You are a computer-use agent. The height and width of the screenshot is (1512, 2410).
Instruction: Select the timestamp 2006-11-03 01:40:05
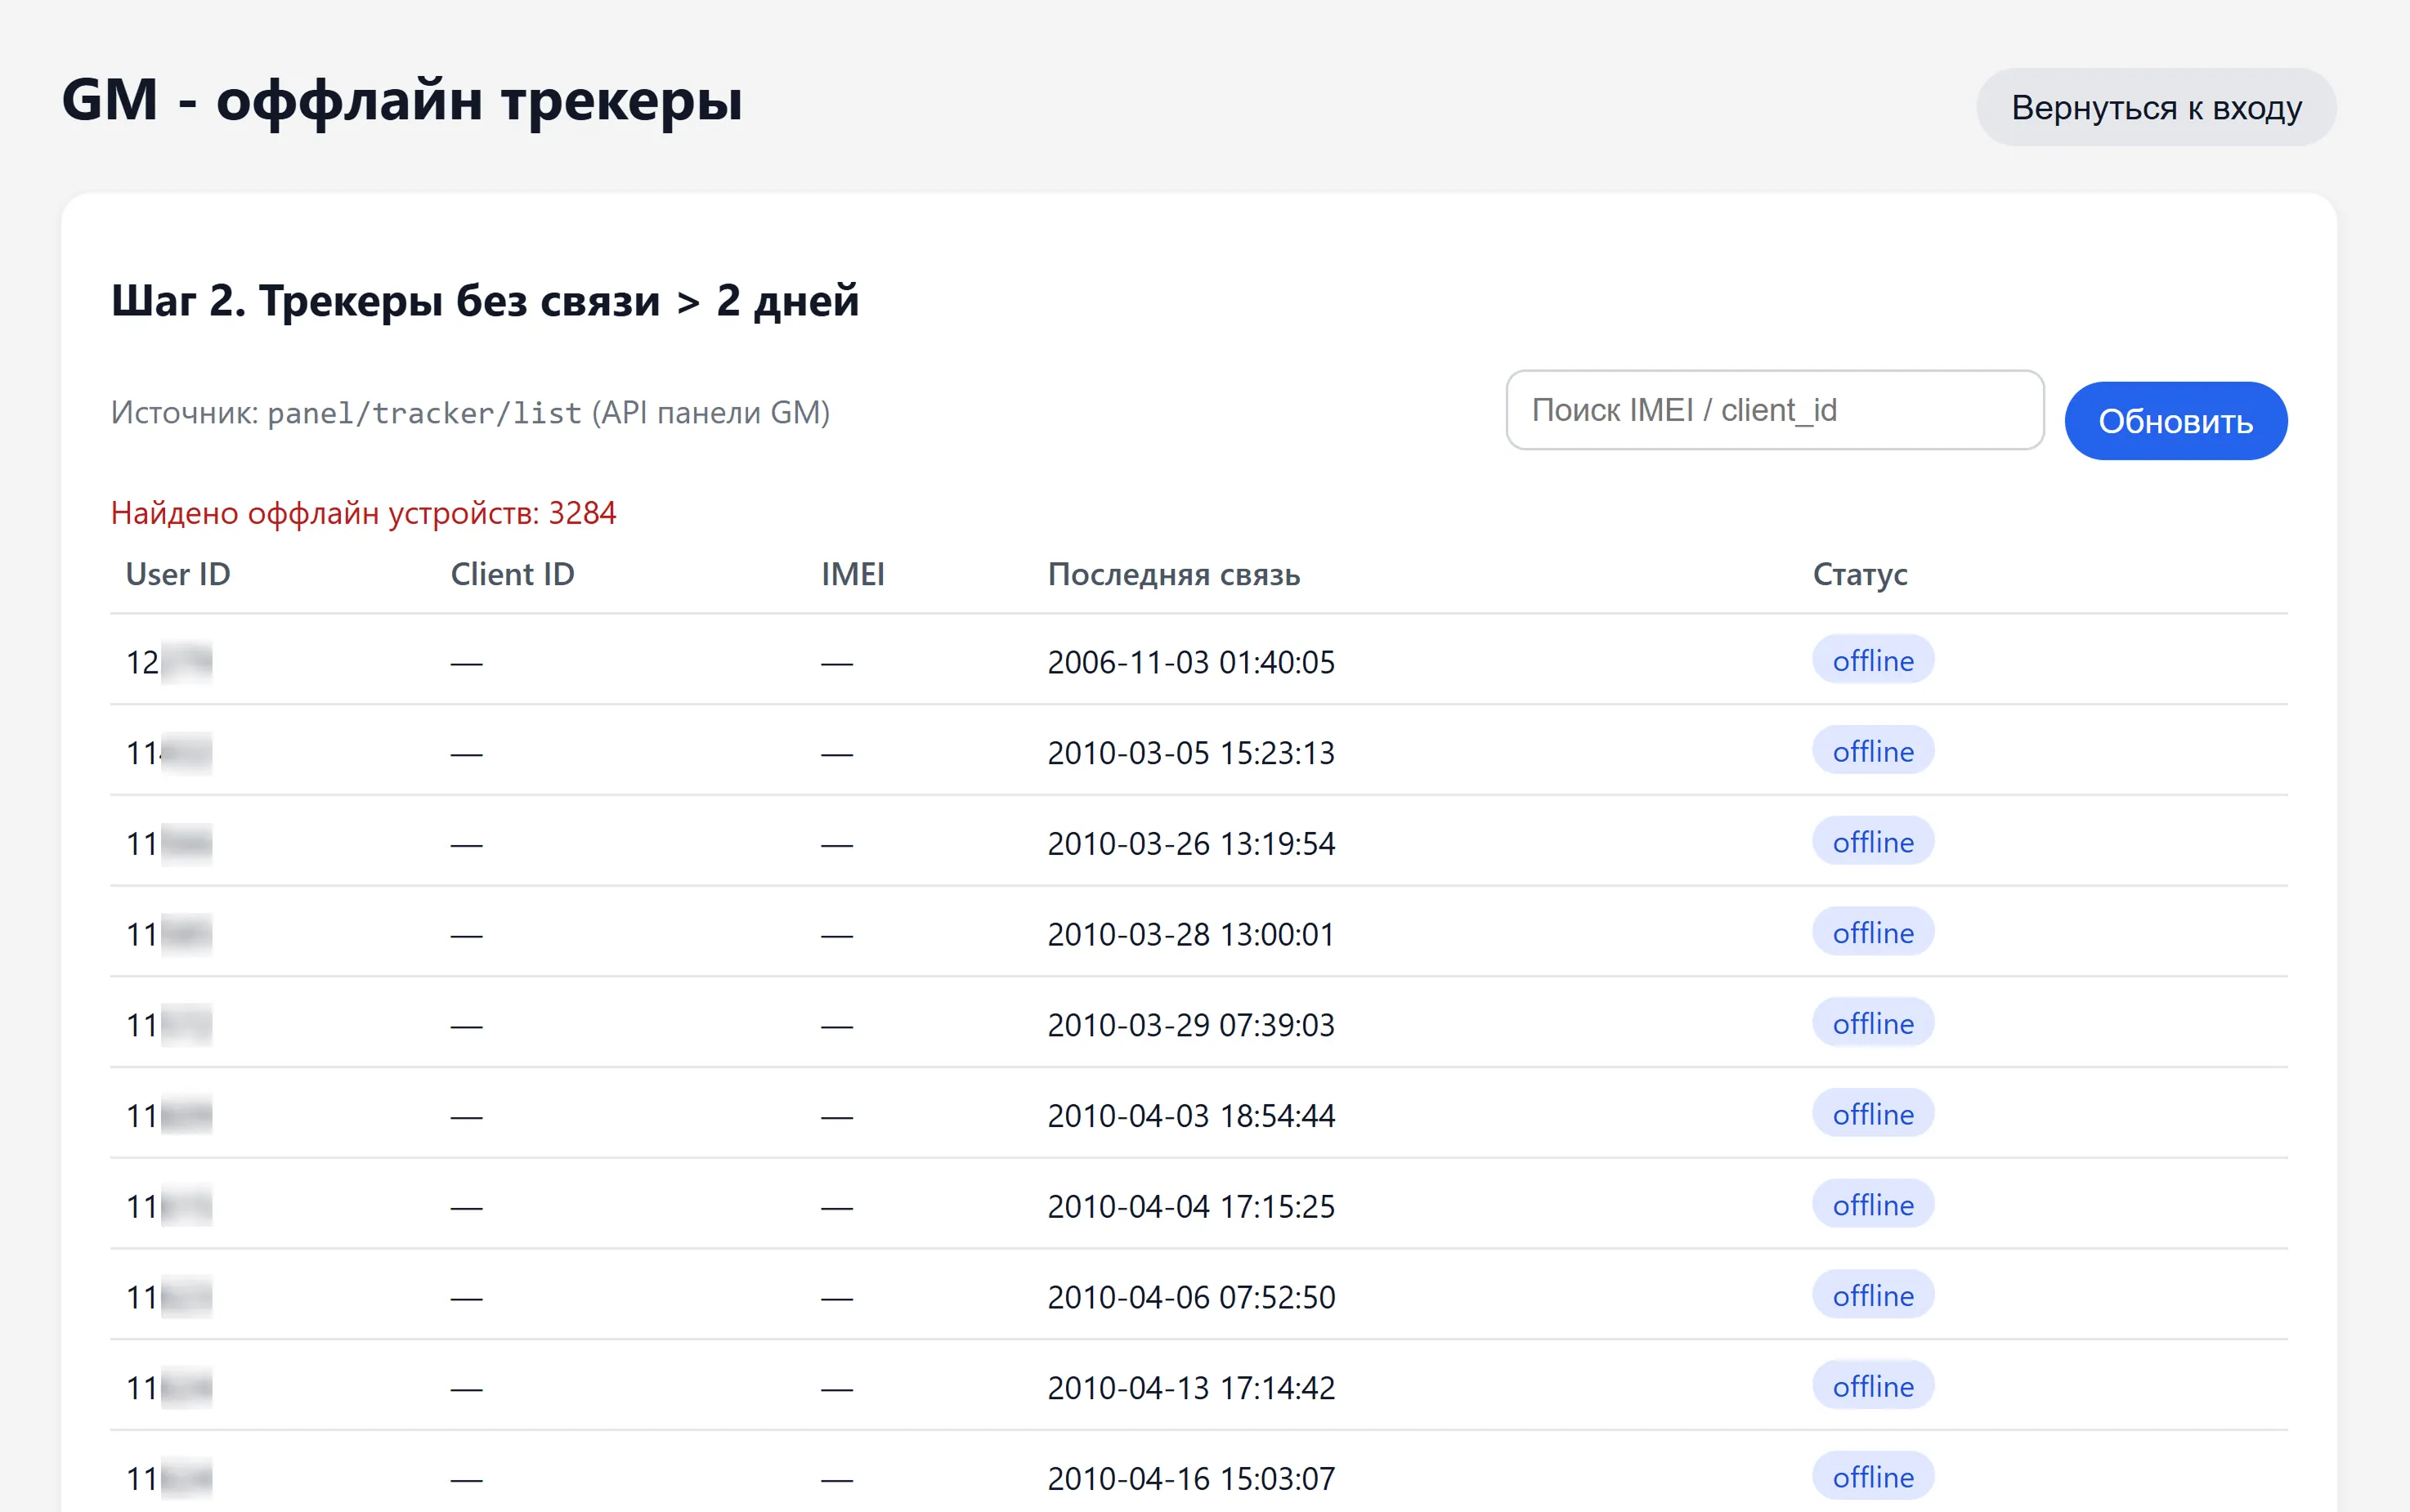(1191, 662)
